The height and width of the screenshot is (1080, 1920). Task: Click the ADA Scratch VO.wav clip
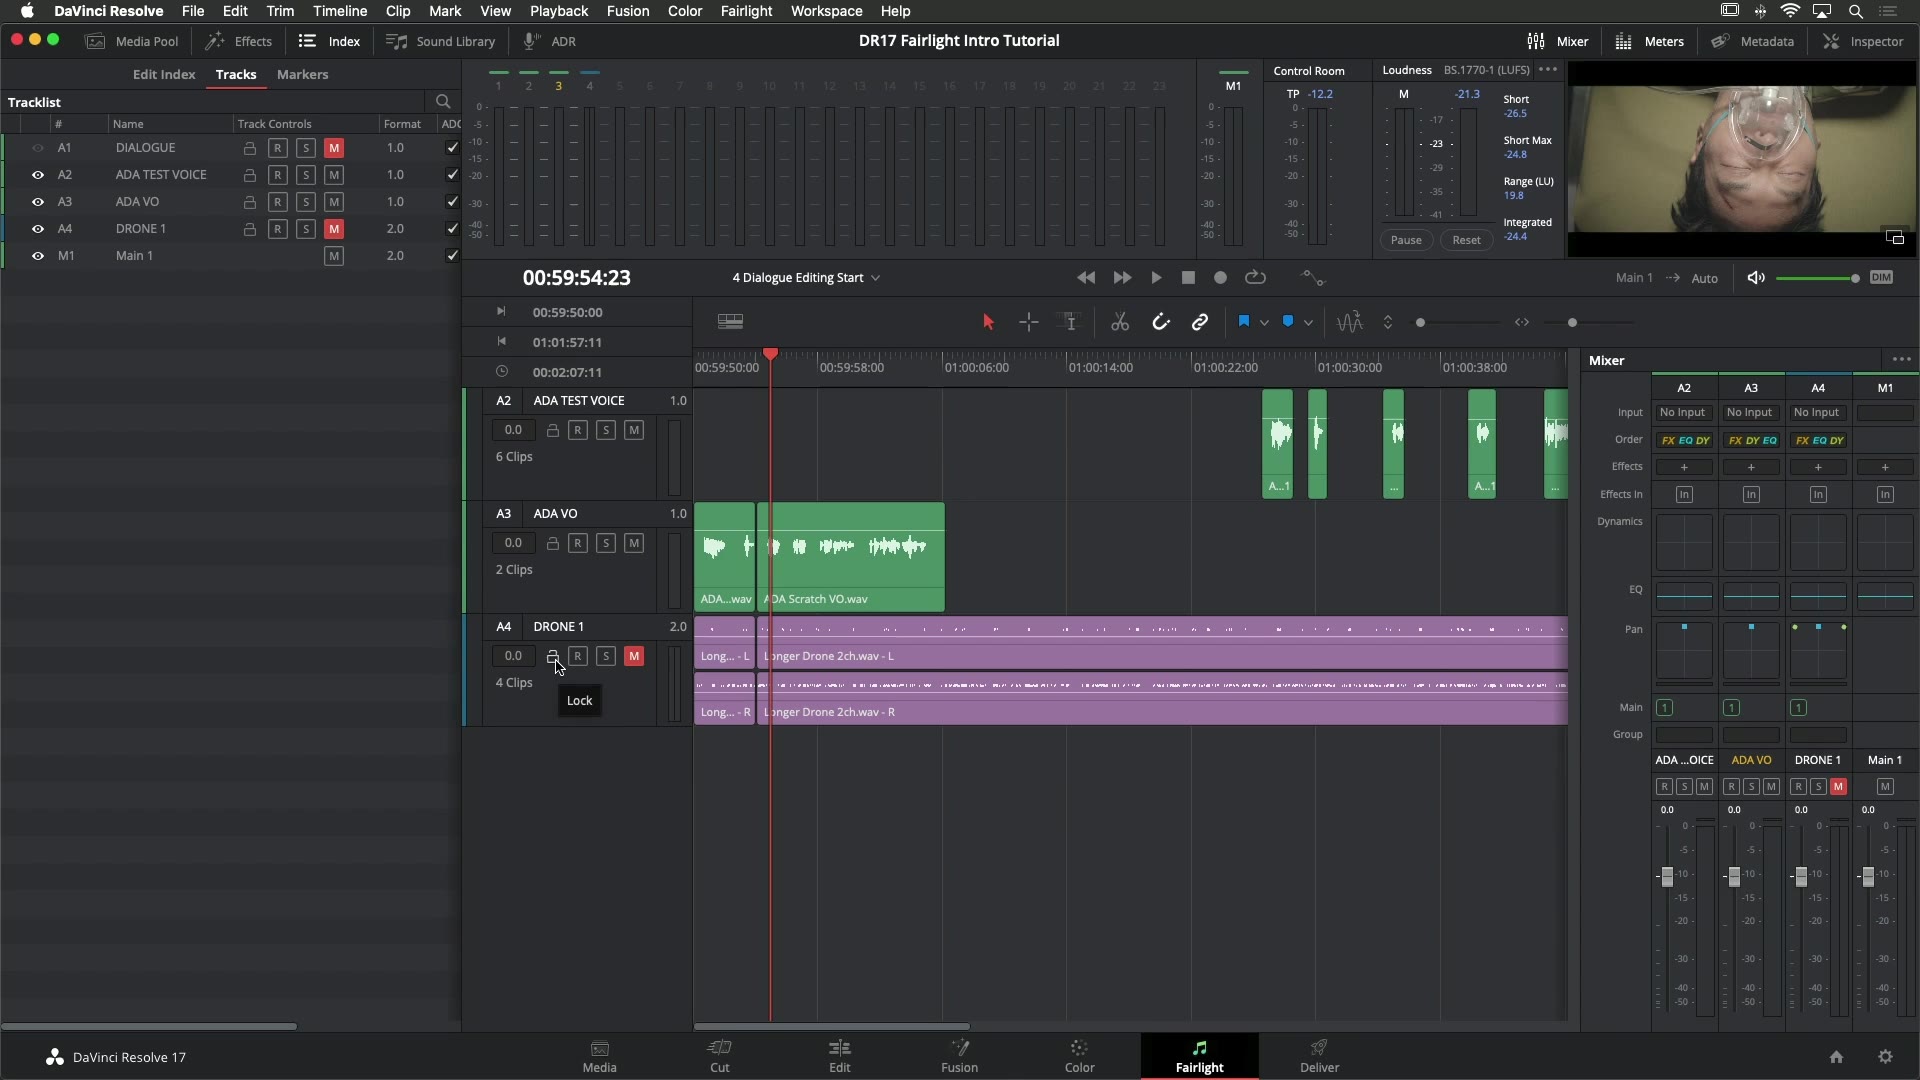point(851,557)
